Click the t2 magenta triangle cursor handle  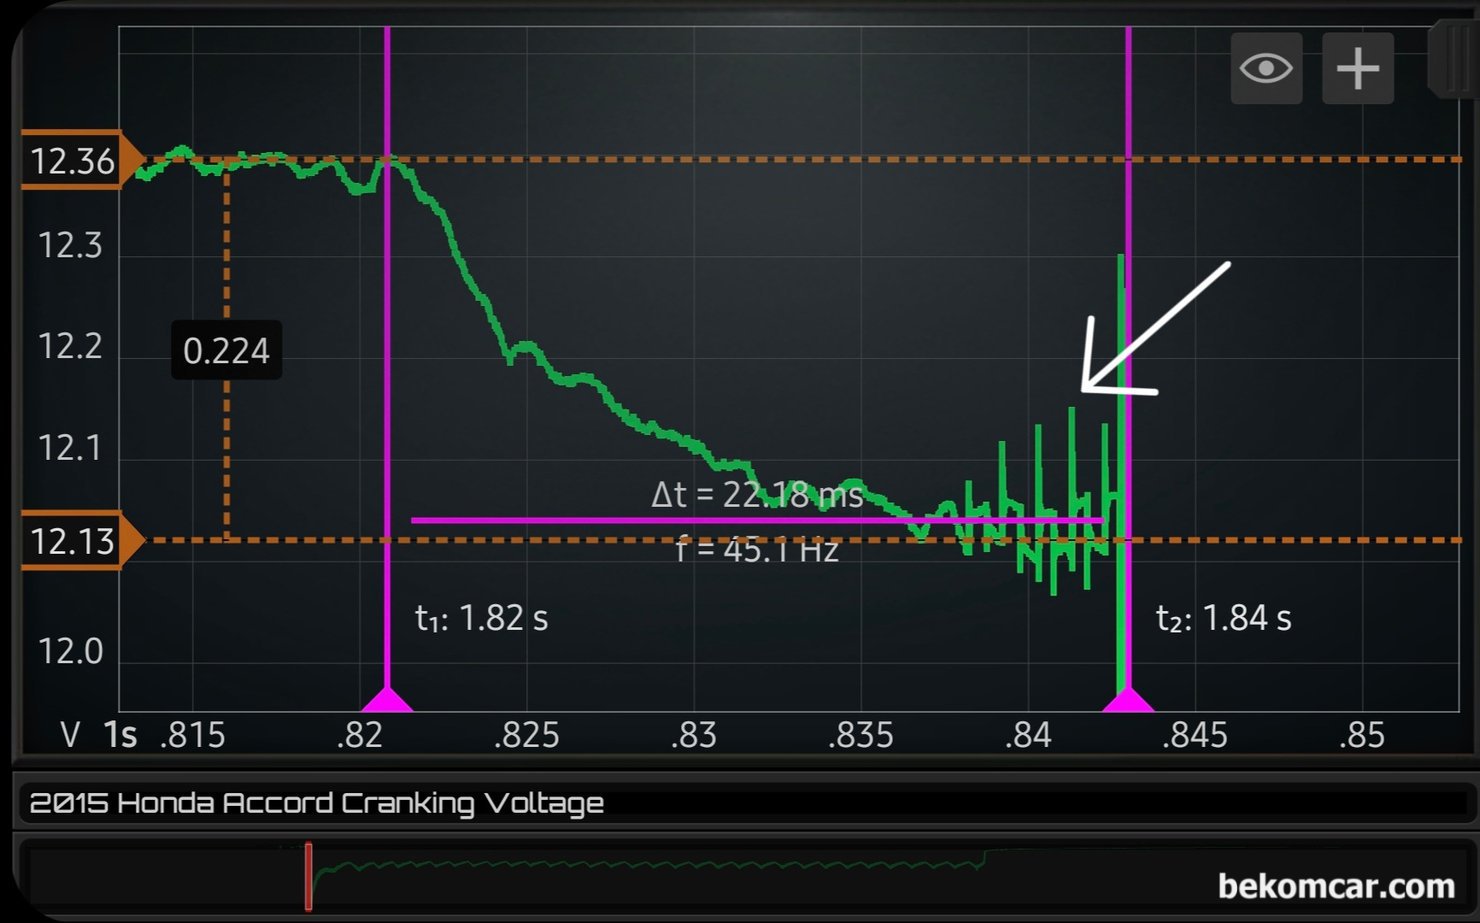[x=1128, y=699]
